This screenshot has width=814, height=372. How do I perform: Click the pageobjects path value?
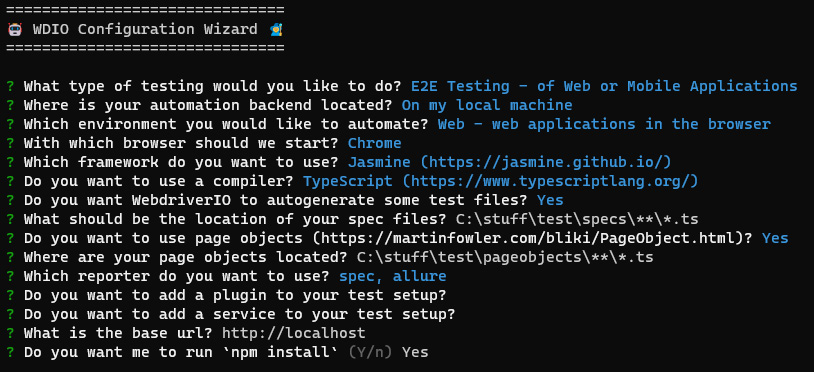[x=505, y=257]
